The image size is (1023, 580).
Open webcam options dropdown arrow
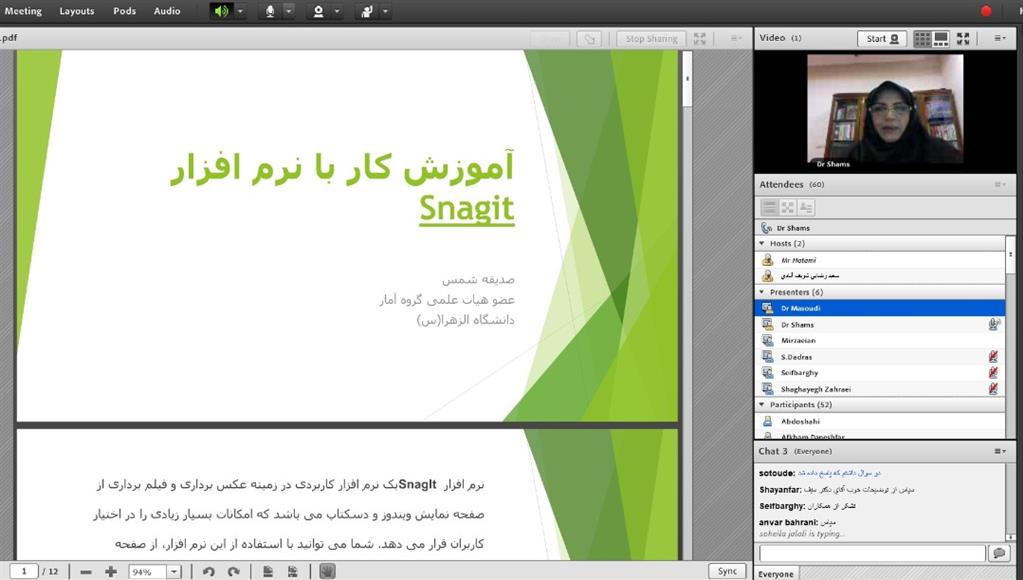pos(337,11)
